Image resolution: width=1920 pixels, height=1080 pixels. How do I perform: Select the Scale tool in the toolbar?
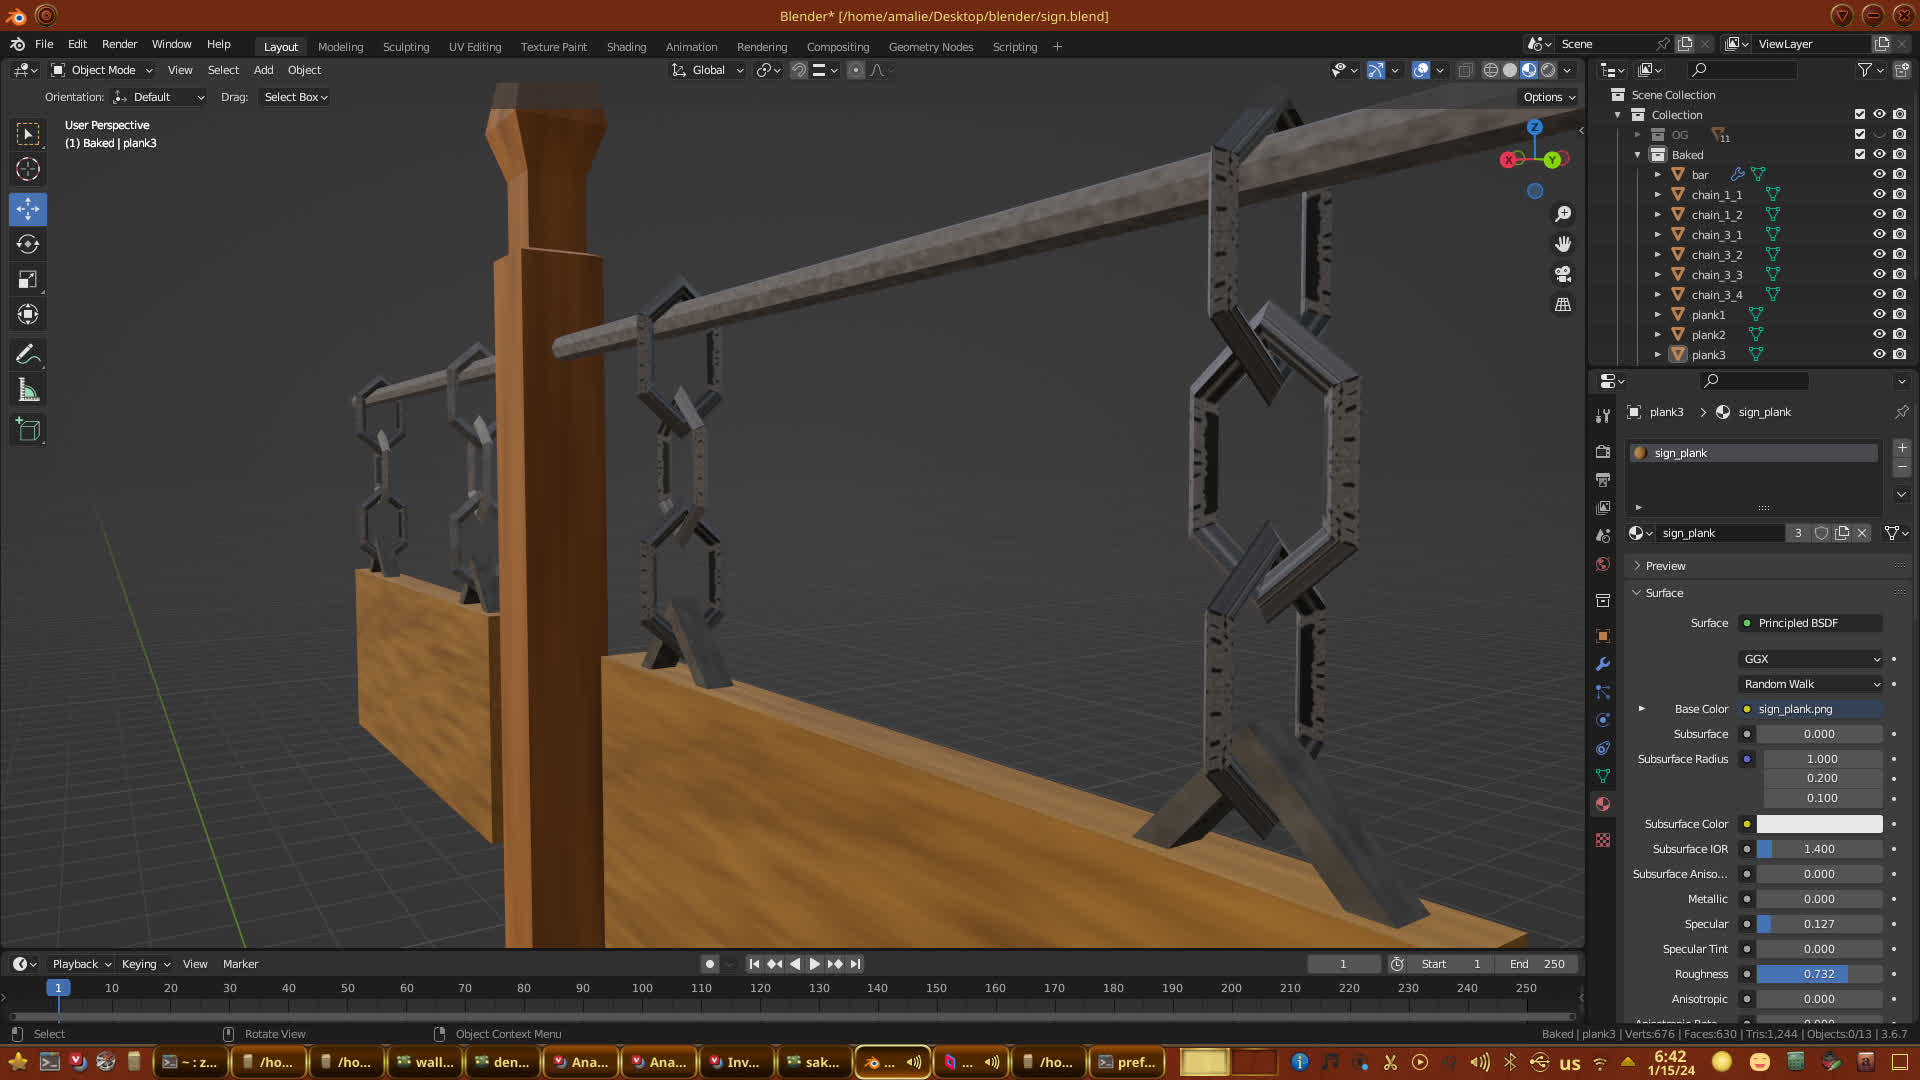click(28, 280)
